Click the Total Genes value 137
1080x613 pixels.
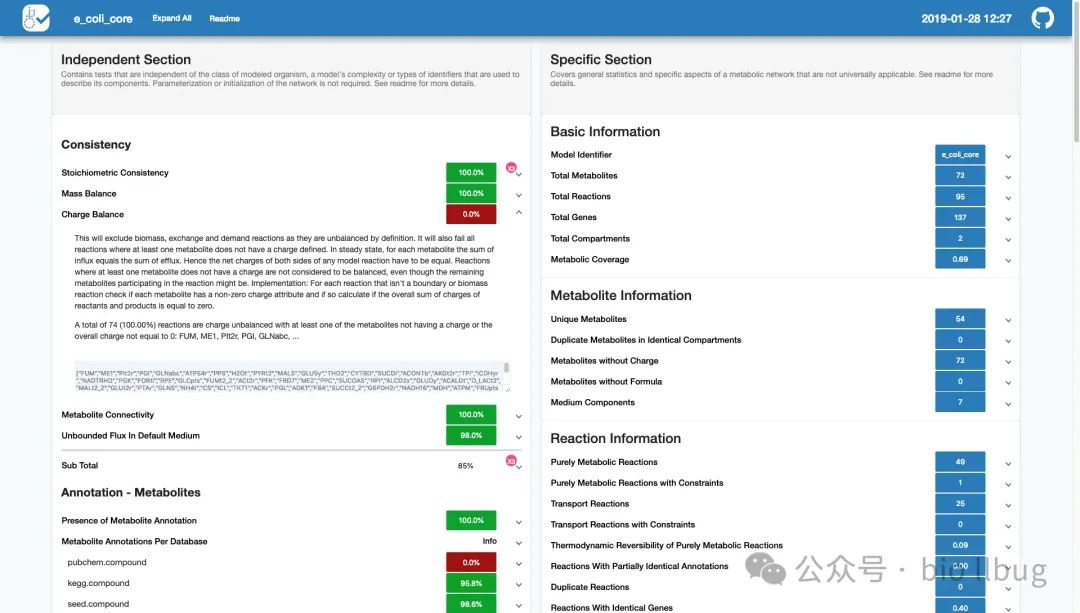pos(960,217)
